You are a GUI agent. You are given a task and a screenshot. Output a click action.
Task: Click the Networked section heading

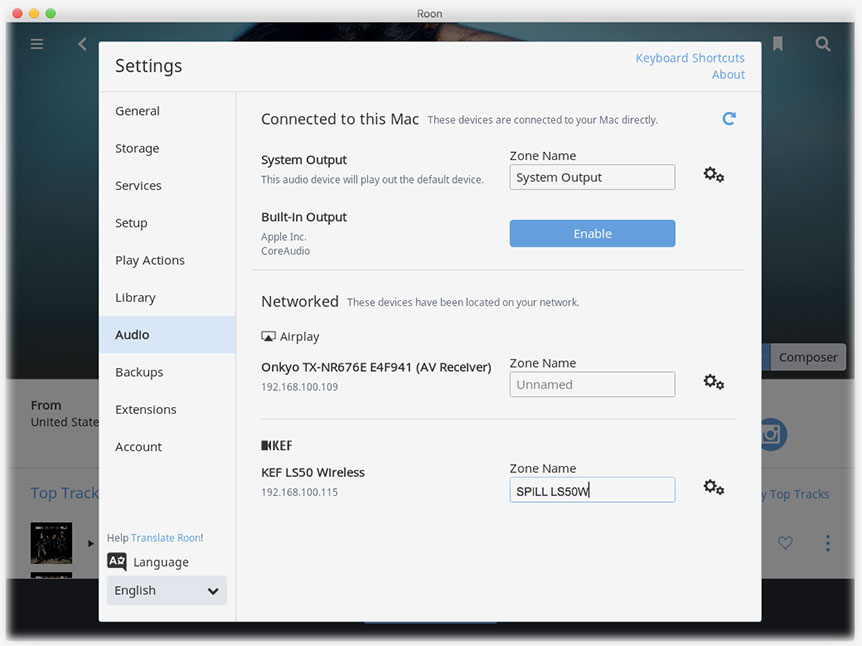click(x=300, y=301)
